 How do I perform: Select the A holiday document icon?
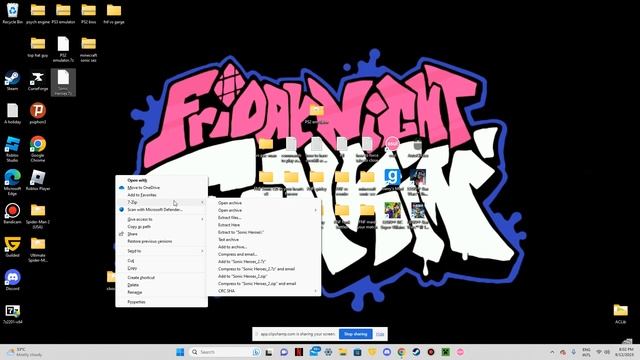coord(12,113)
